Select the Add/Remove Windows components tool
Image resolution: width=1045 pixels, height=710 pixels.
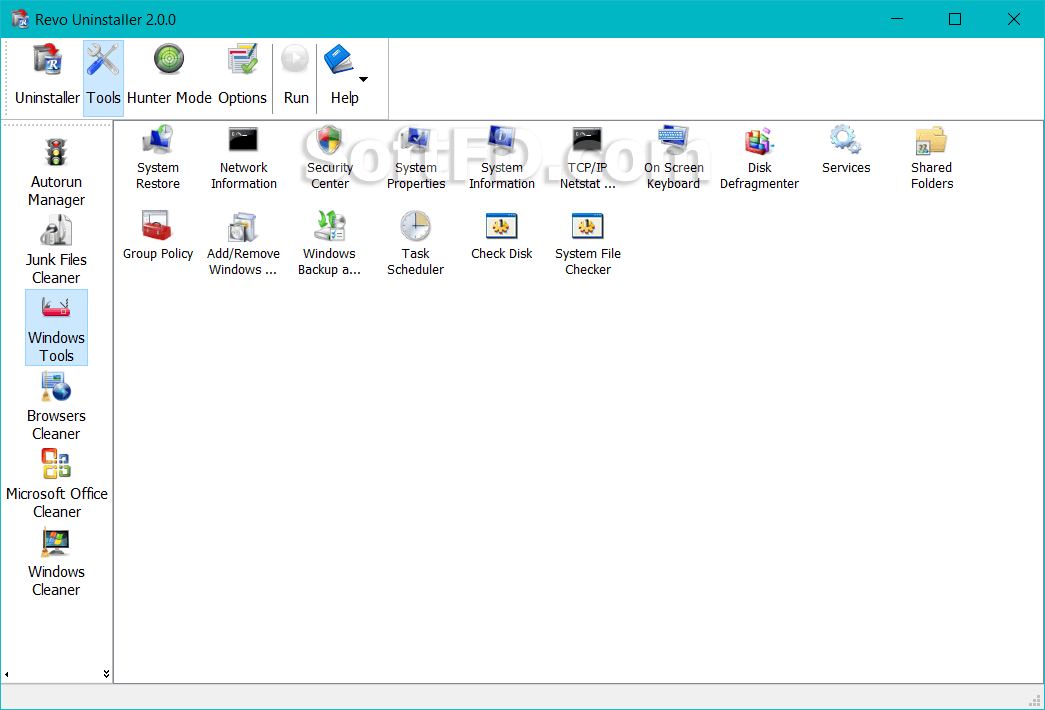tap(243, 243)
